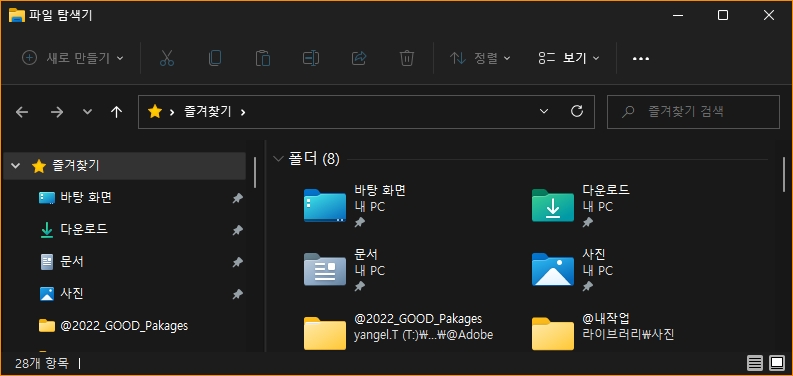The width and height of the screenshot is (793, 376).
Task: Go back with the left arrow
Action: click(x=22, y=112)
